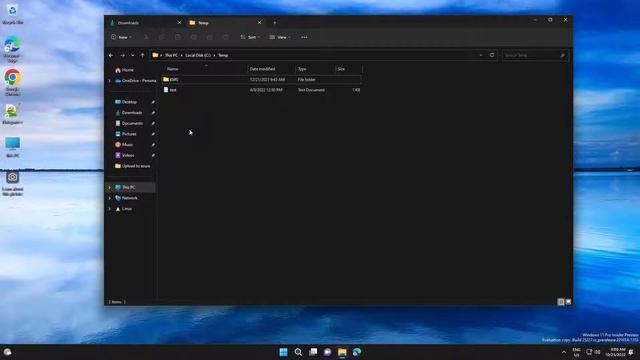Click 'This PC' in the address breadcrumb
640x360 pixels.
171,55
